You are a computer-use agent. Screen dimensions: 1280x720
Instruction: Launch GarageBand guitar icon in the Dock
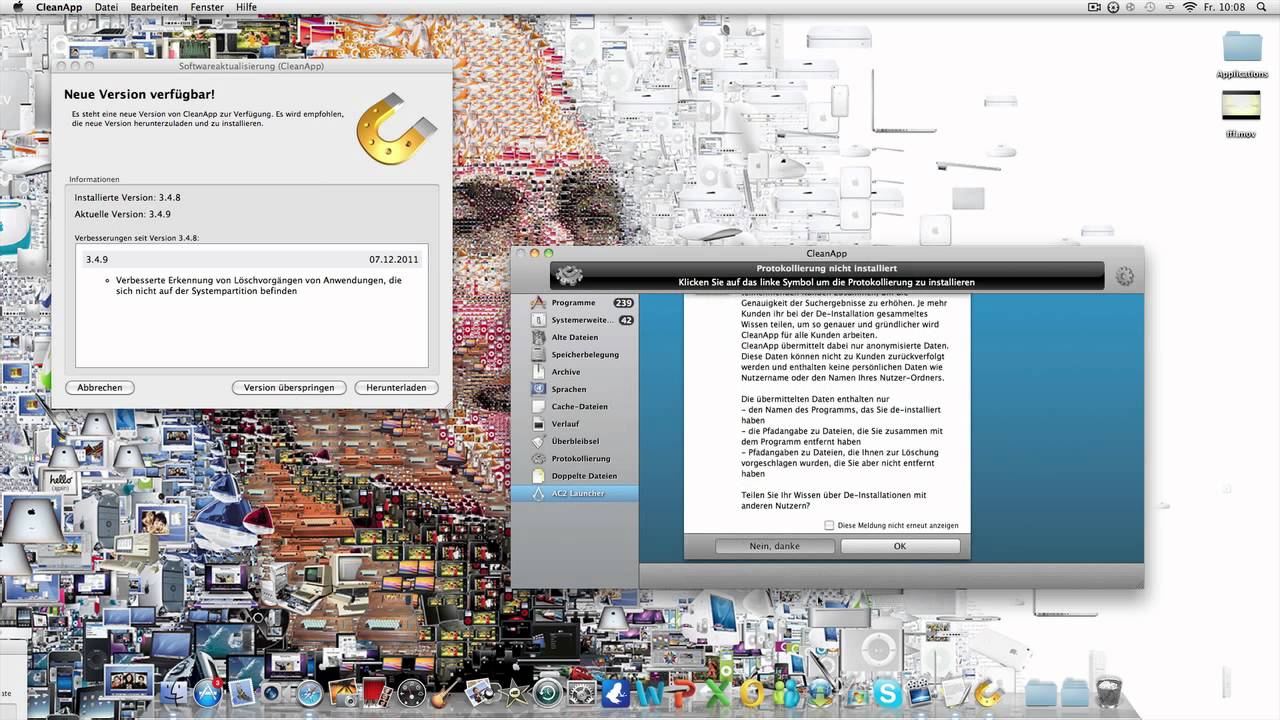click(445, 692)
